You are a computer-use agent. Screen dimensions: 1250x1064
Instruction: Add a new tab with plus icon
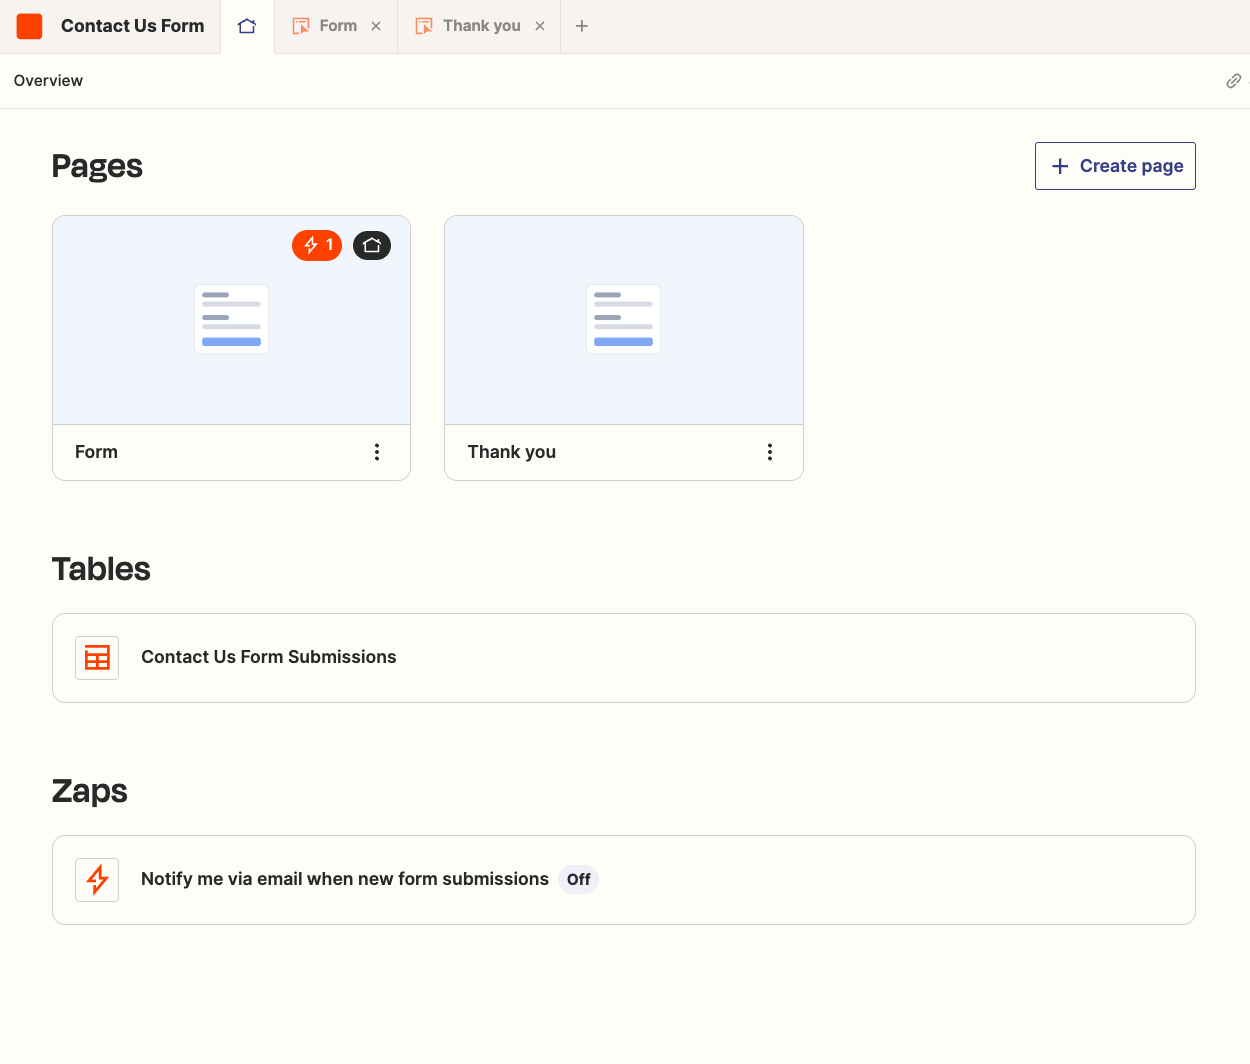582,26
